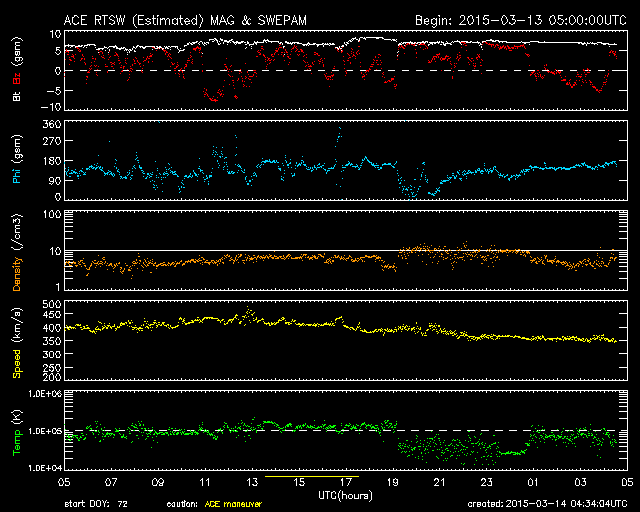Click the '15' hour tick label

tap(299, 482)
